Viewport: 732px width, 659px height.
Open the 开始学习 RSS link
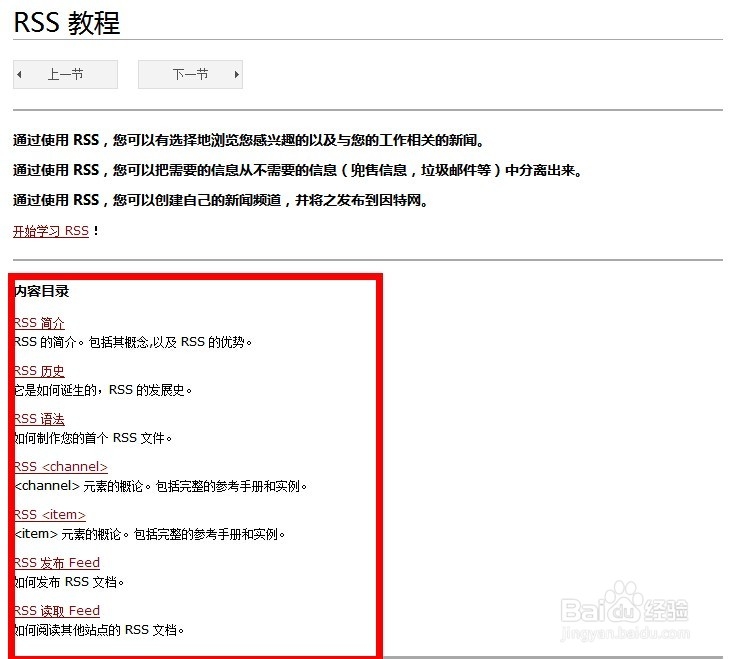coord(51,231)
